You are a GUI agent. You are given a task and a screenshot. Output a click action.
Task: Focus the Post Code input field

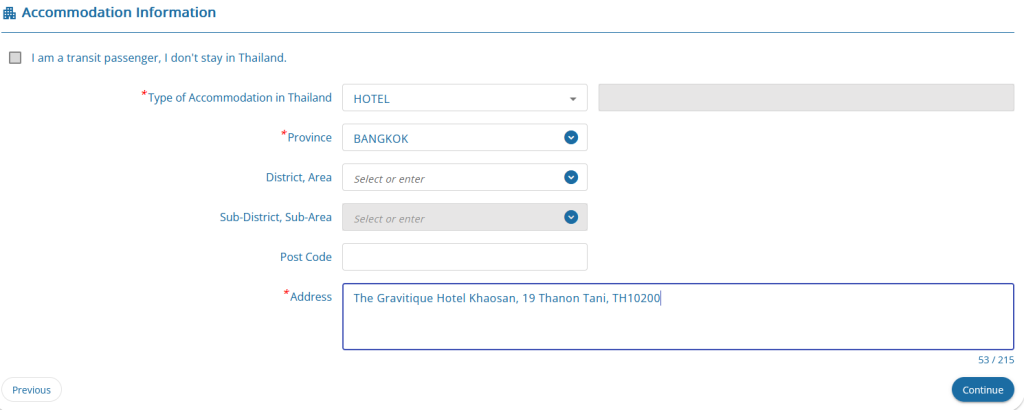point(465,257)
